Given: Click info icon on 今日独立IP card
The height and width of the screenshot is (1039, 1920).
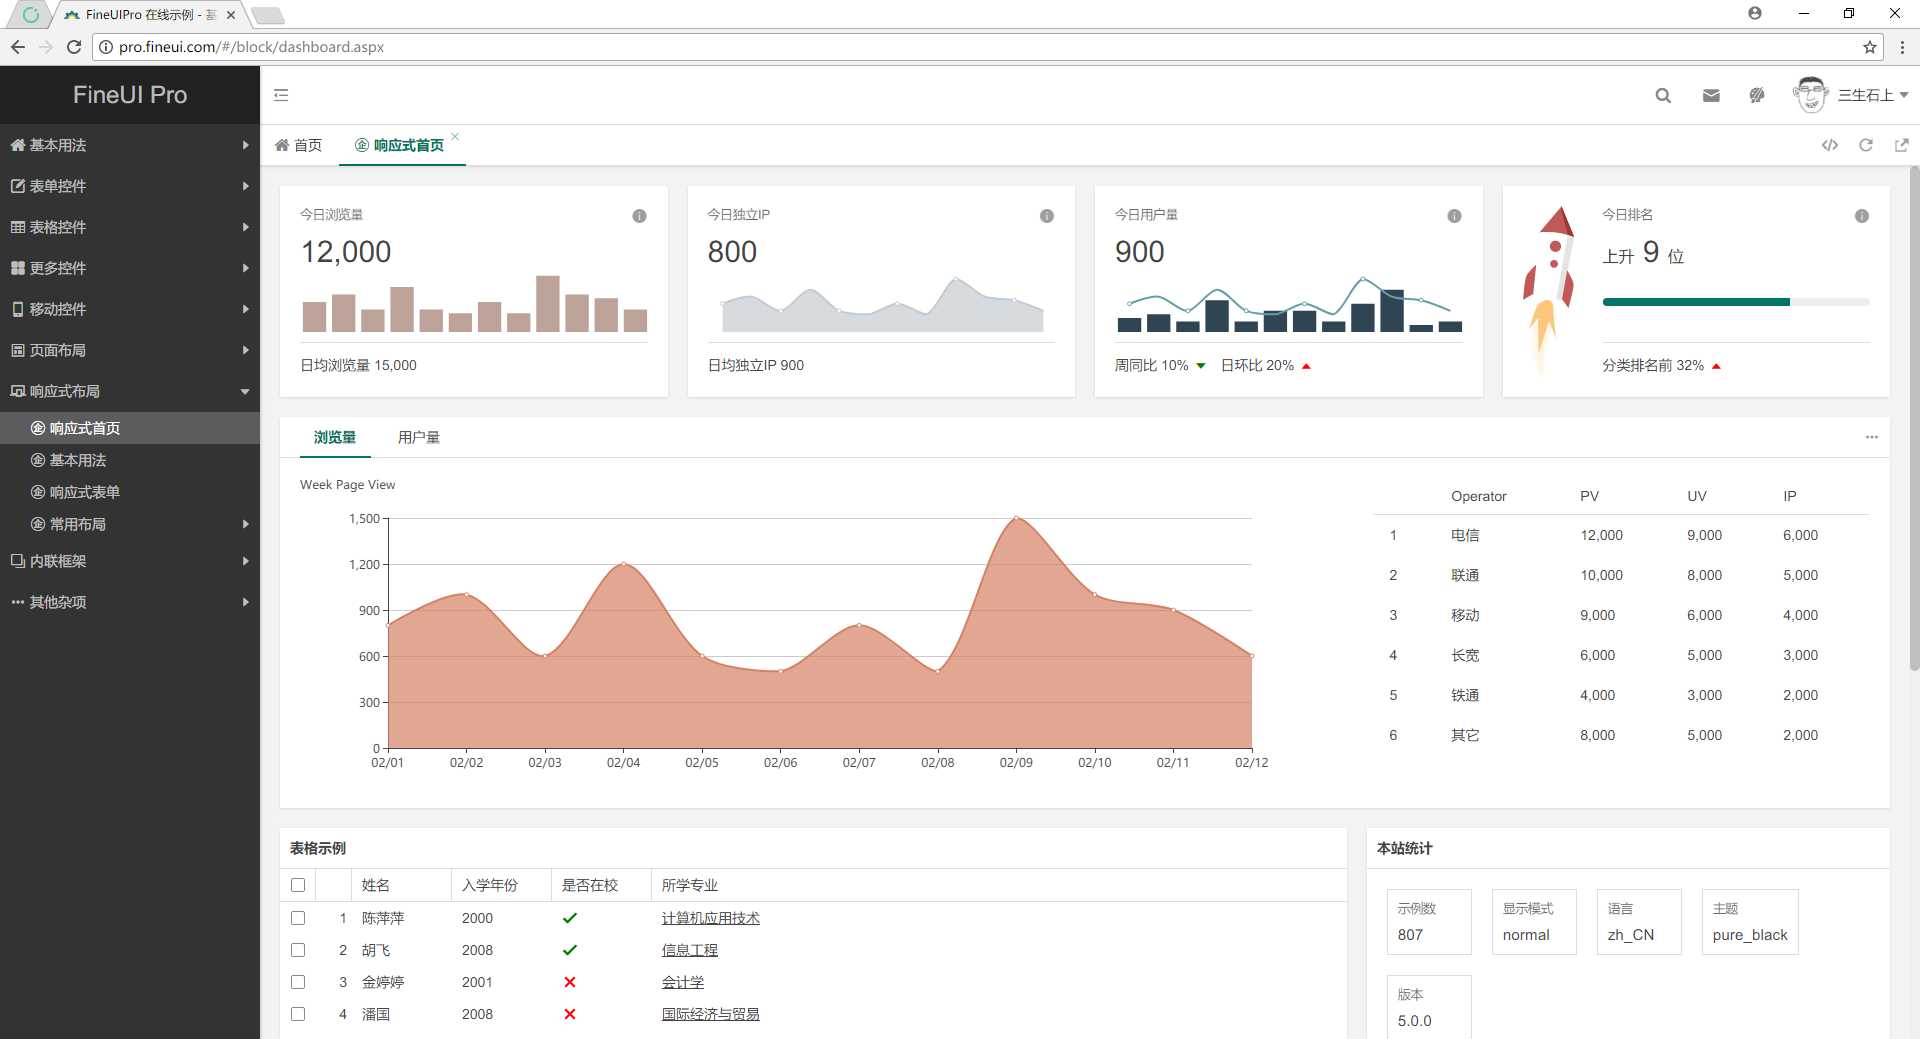Looking at the screenshot, I should pyautogui.click(x=1047, y=216).
